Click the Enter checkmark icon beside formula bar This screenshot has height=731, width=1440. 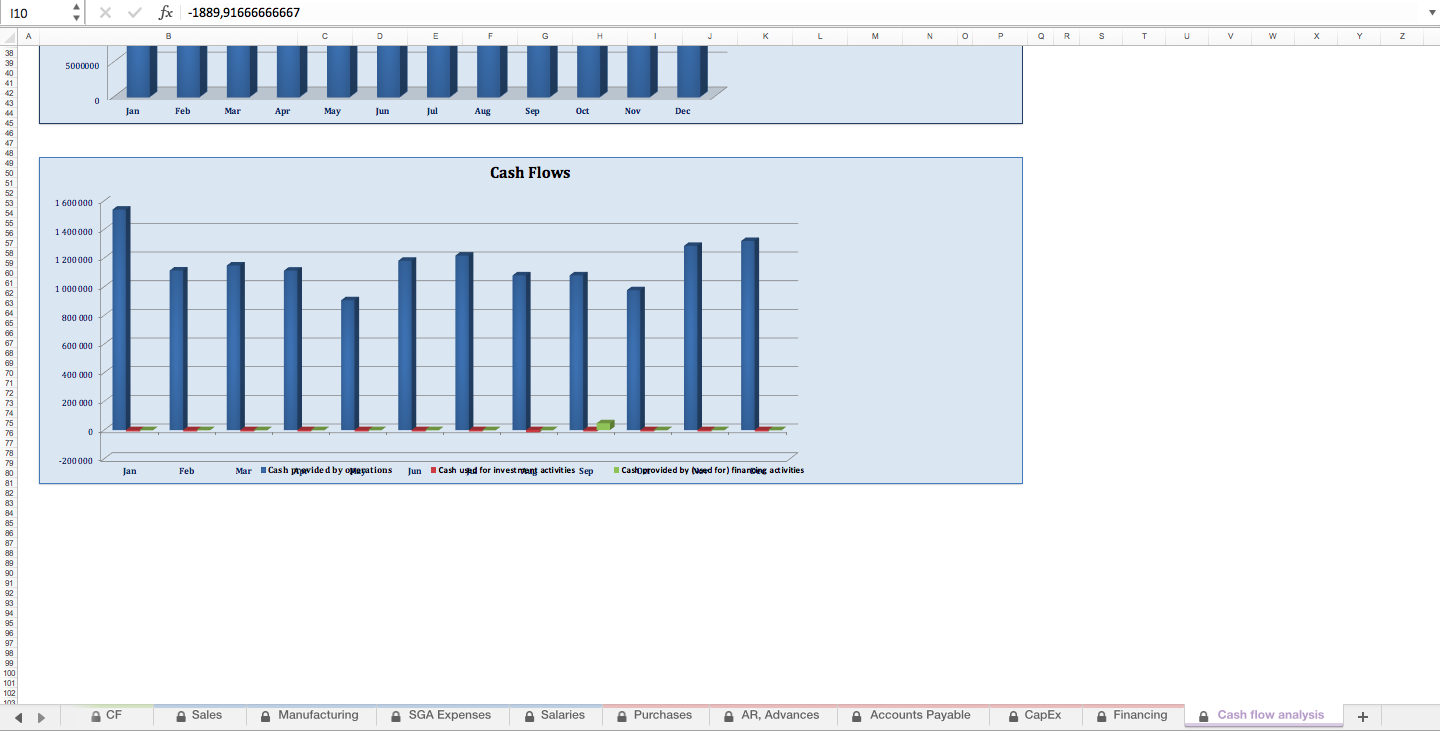coord(133,14)
